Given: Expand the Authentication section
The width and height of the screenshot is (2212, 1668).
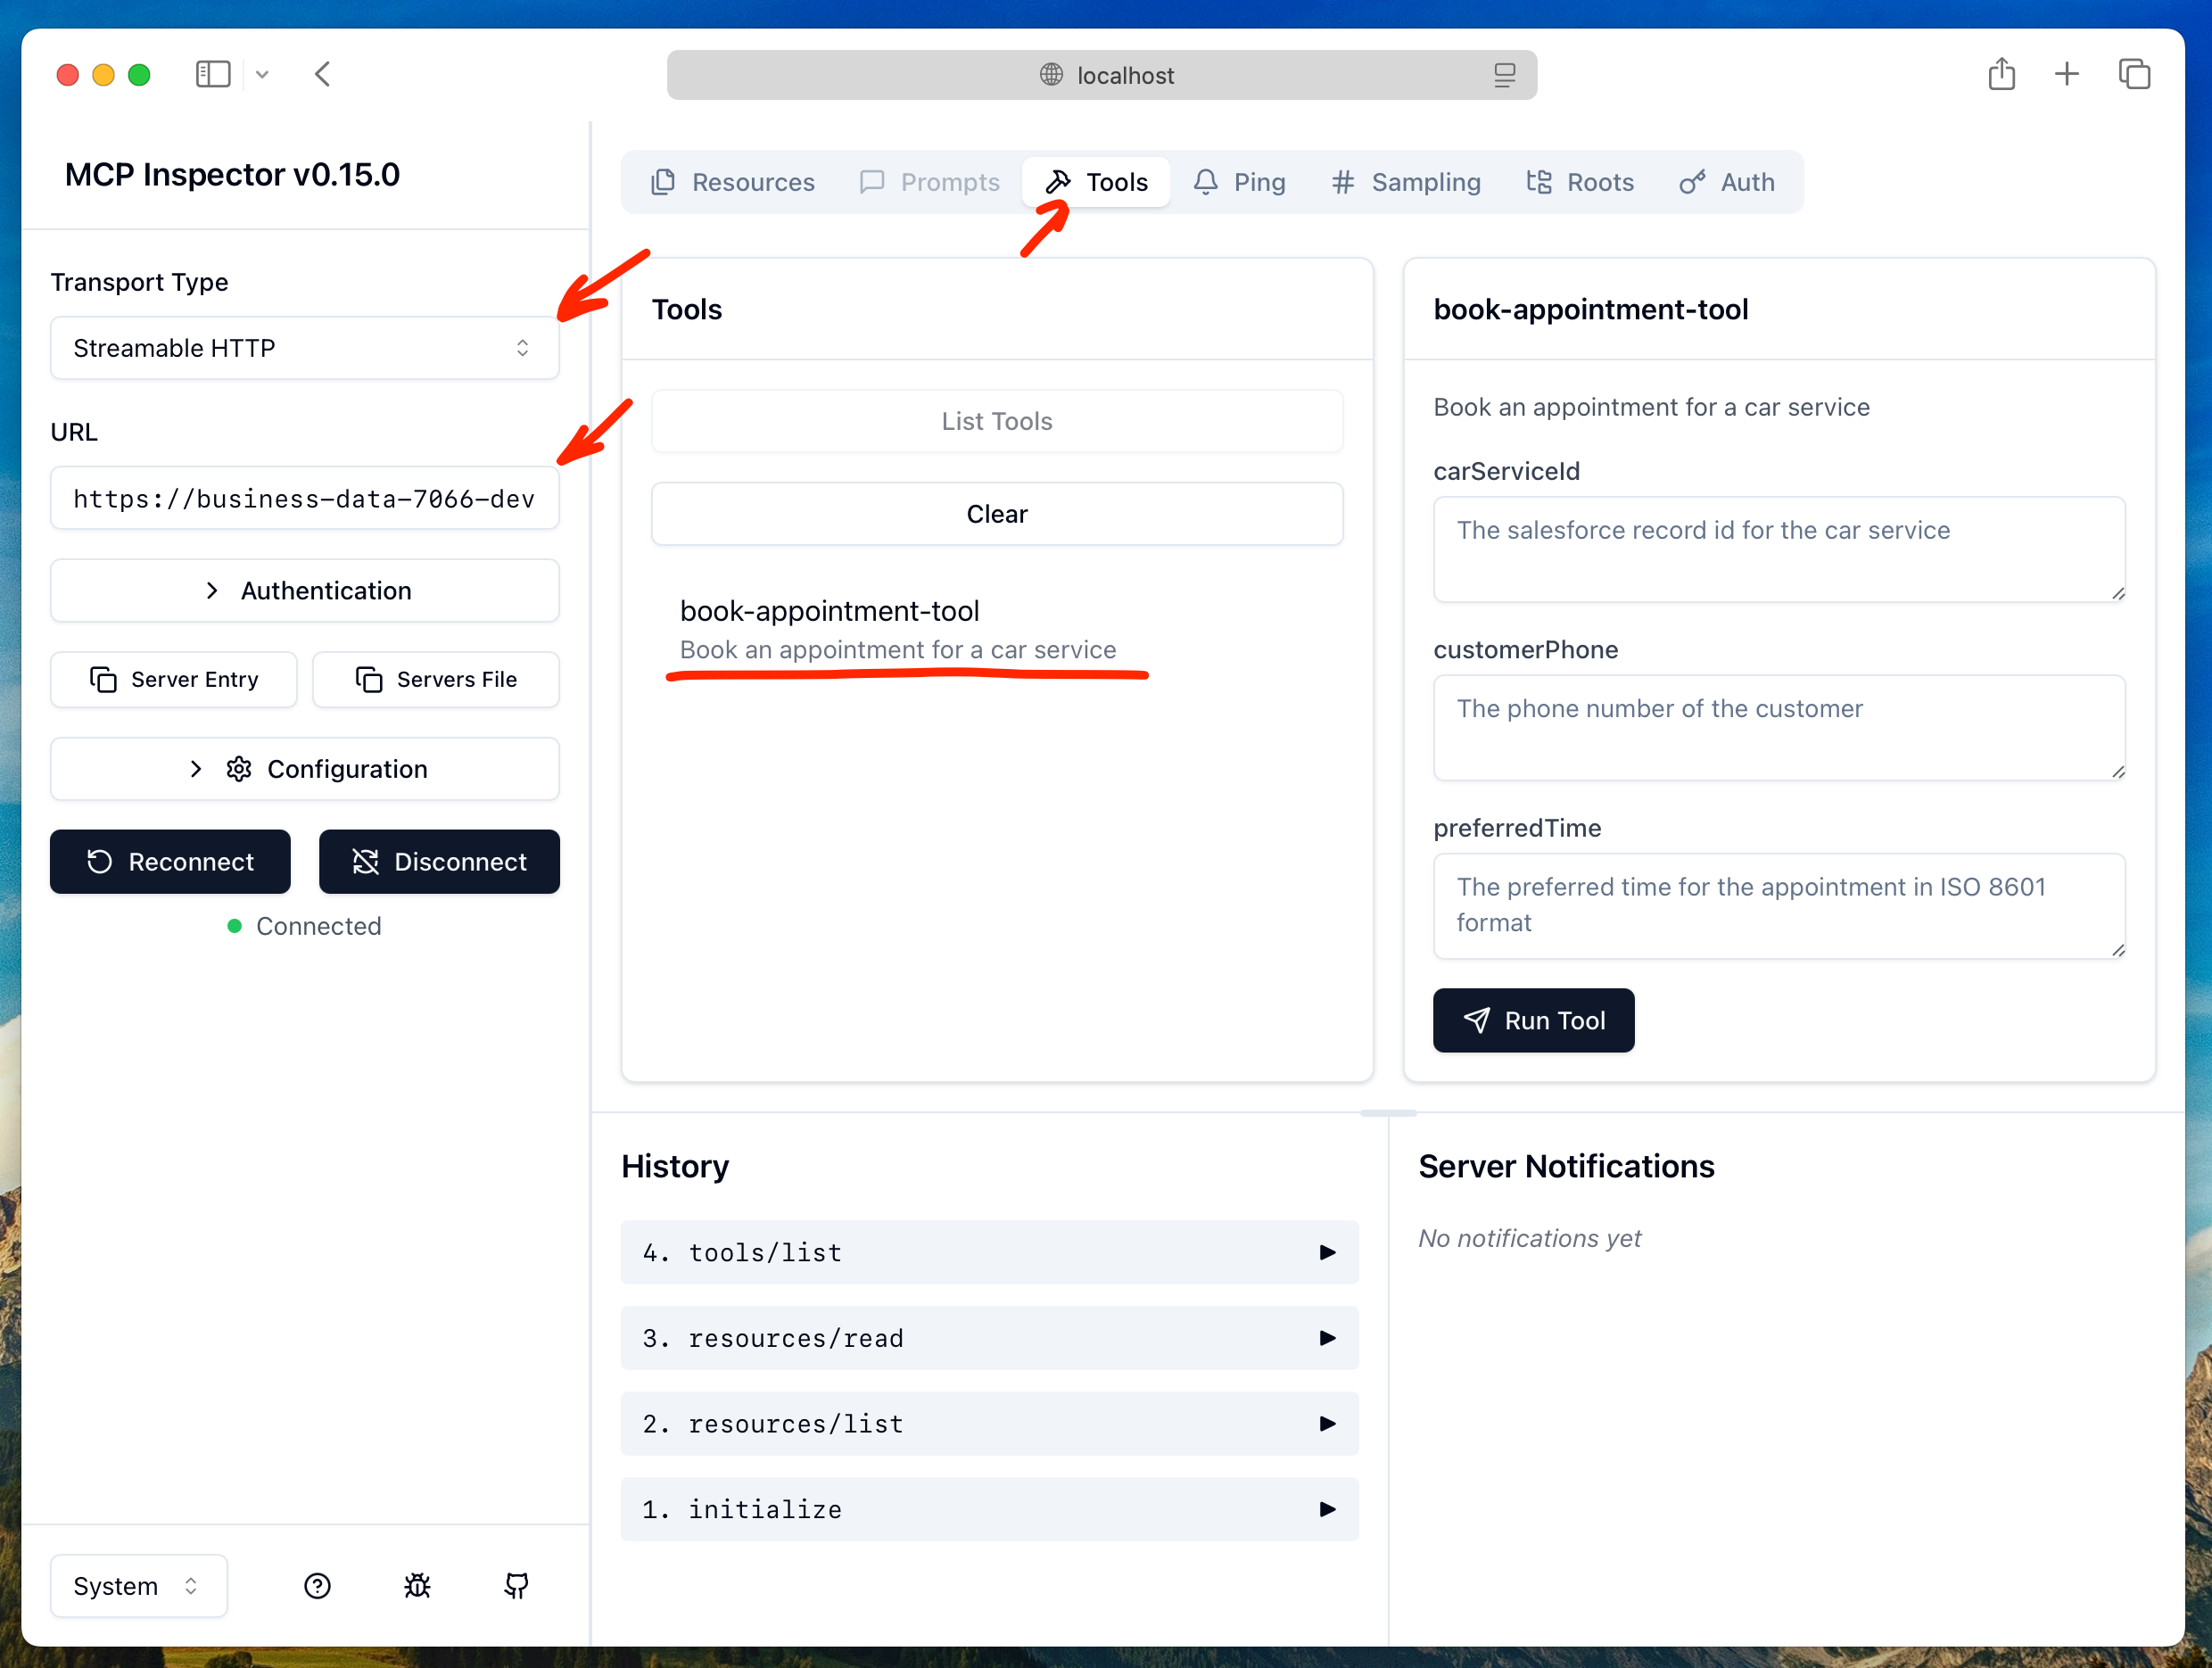Looking at the screenshot, I should [305, 590].
